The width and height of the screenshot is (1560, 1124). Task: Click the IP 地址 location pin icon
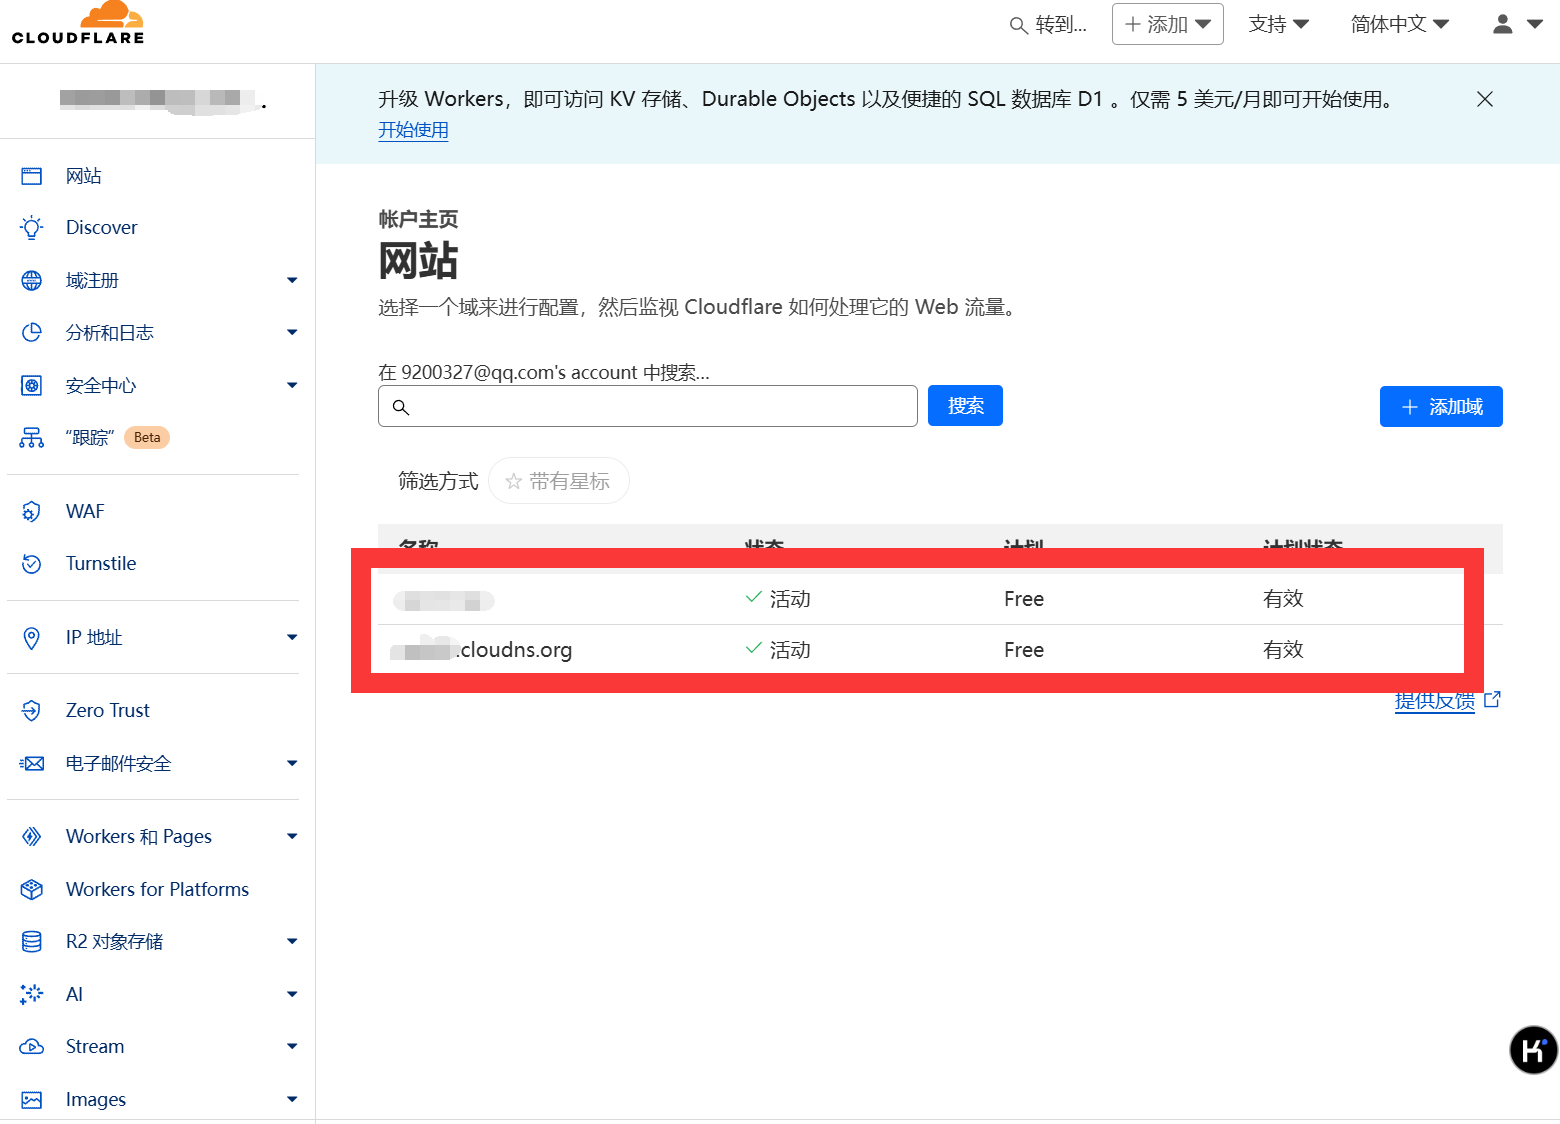(x=32, y=638)
